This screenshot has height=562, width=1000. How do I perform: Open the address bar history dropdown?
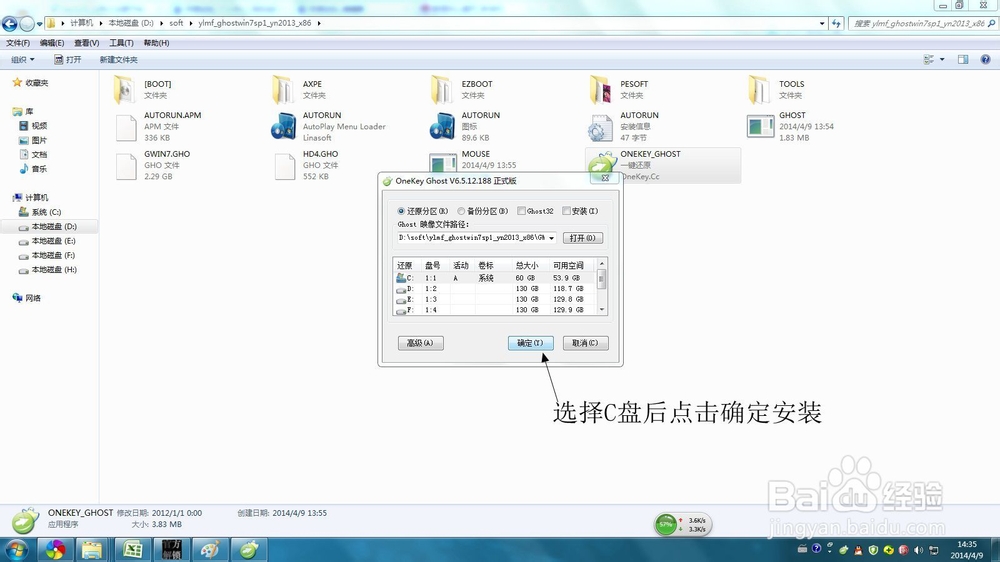tap(822, 24)
